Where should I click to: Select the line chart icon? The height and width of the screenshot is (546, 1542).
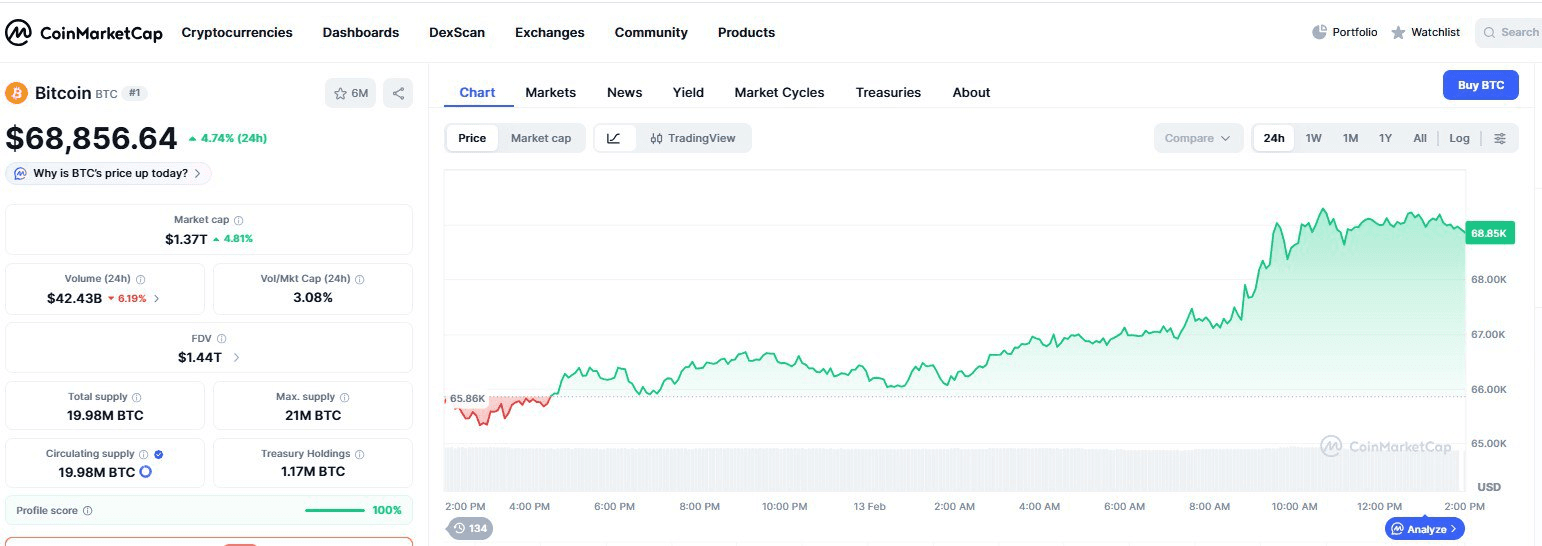pos(614,138)
